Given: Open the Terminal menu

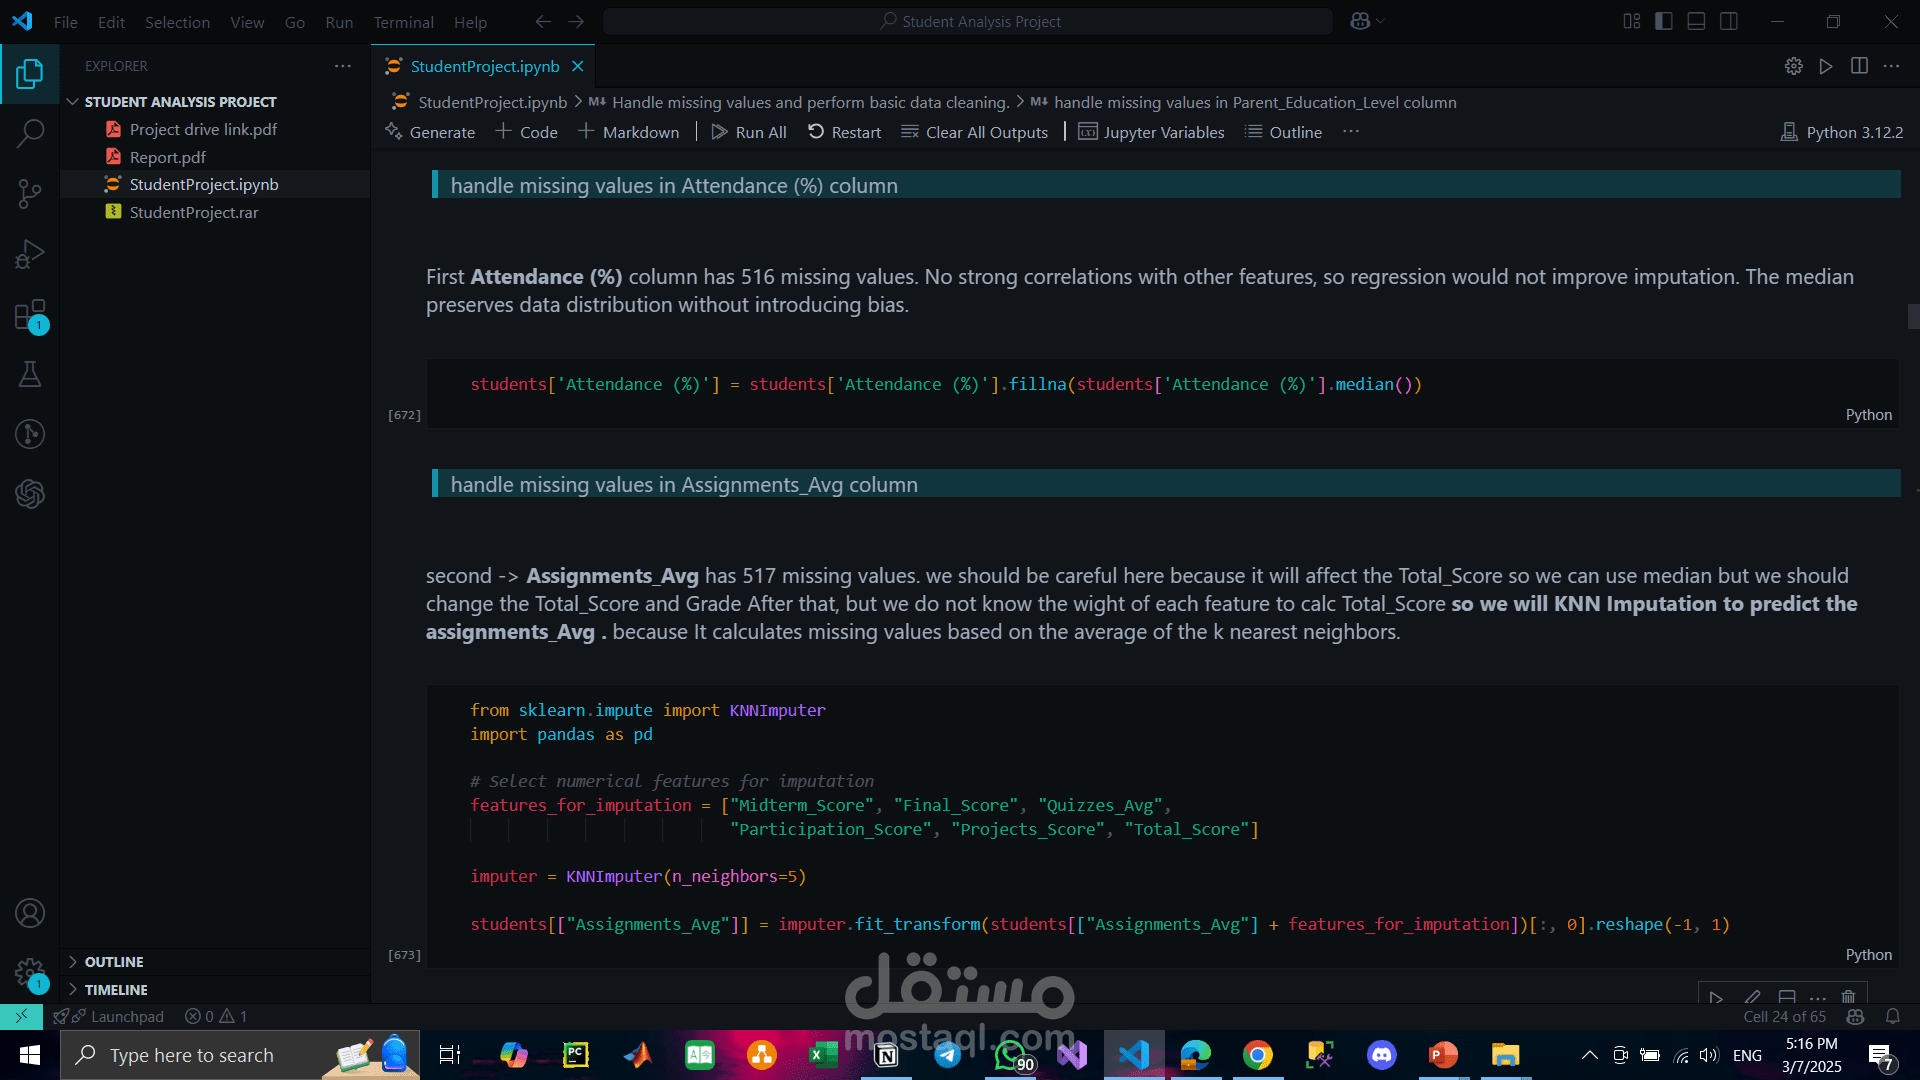Looking at the screenshot, I should coord(403,22).
